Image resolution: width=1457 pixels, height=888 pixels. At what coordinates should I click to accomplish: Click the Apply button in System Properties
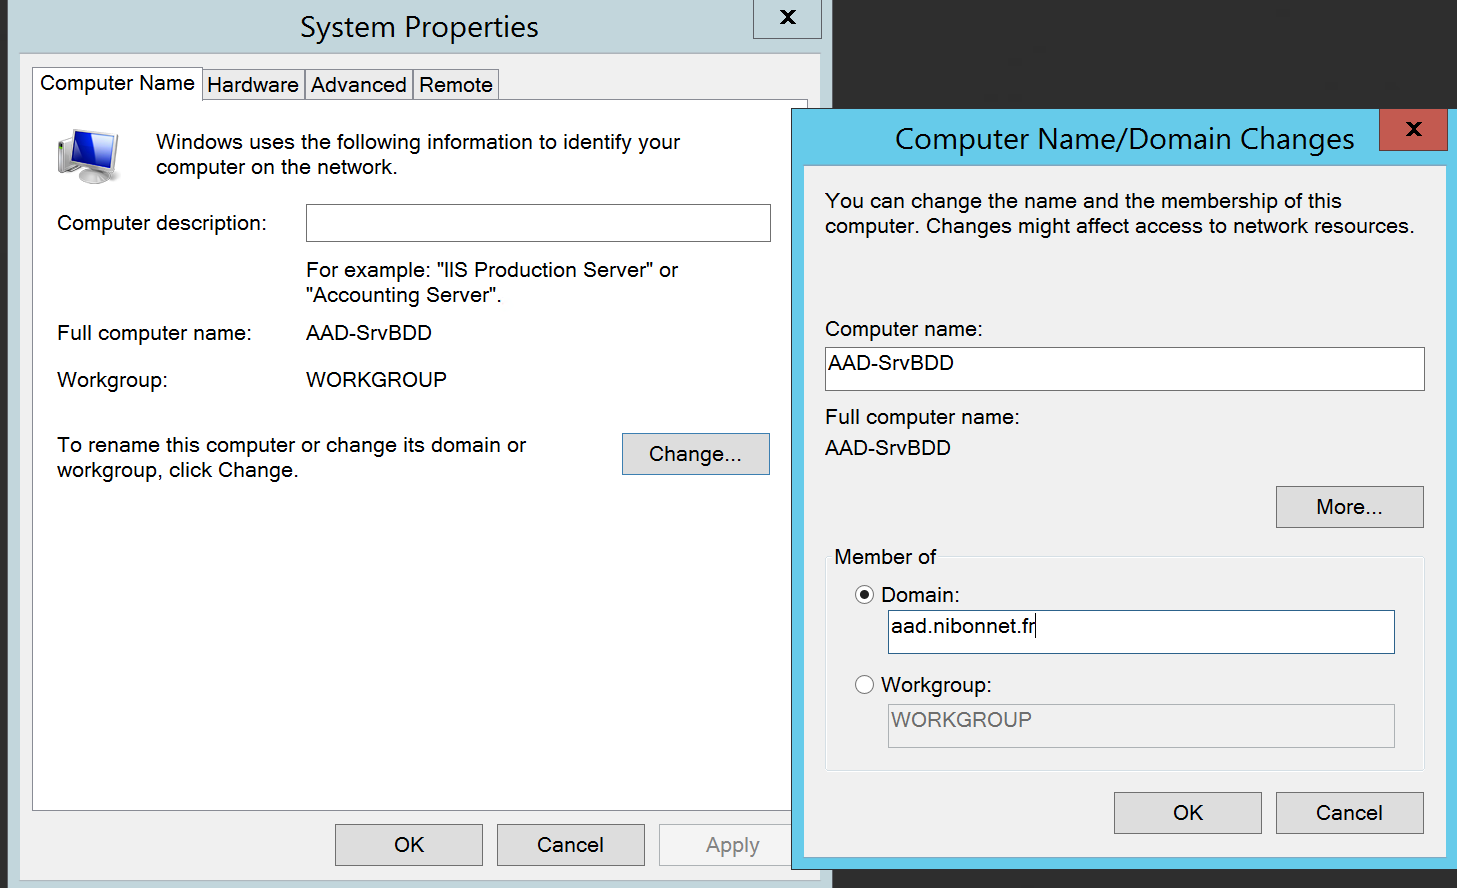[x=730, y=845]
